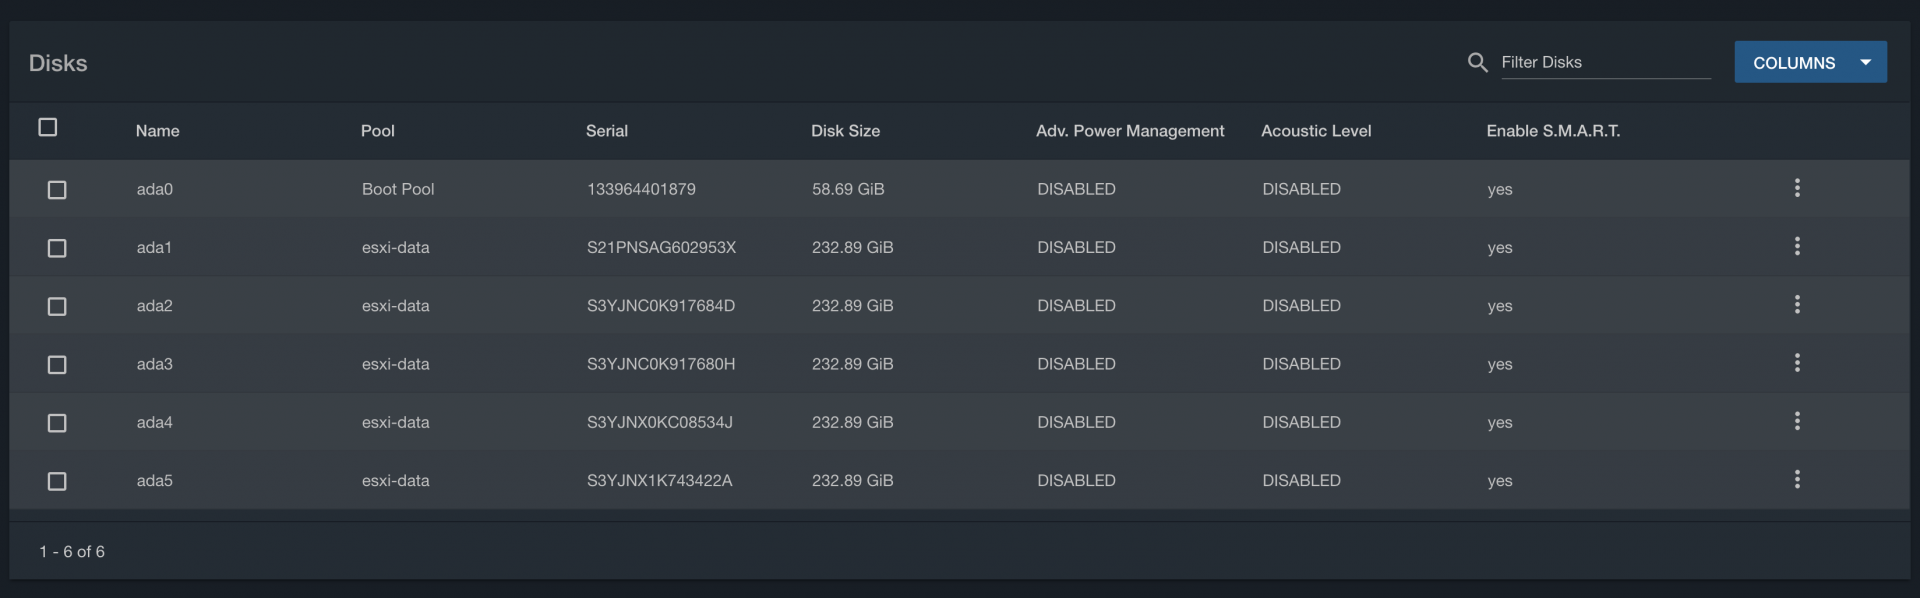Open the three-dot menu for ada3

[1797, 363]
